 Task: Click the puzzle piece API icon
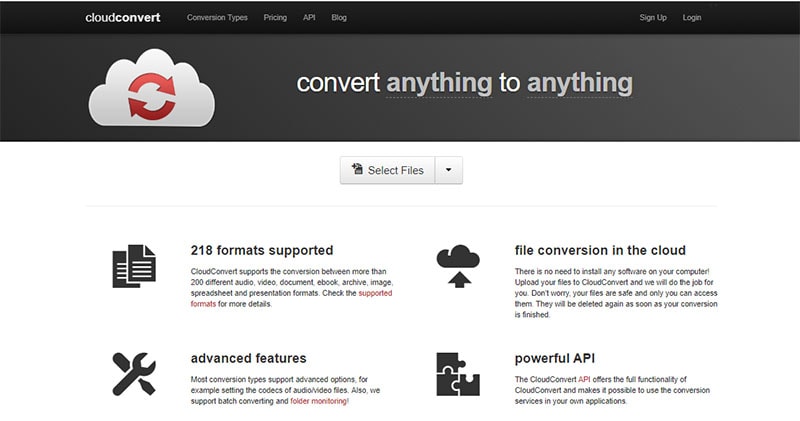(458, 374)
